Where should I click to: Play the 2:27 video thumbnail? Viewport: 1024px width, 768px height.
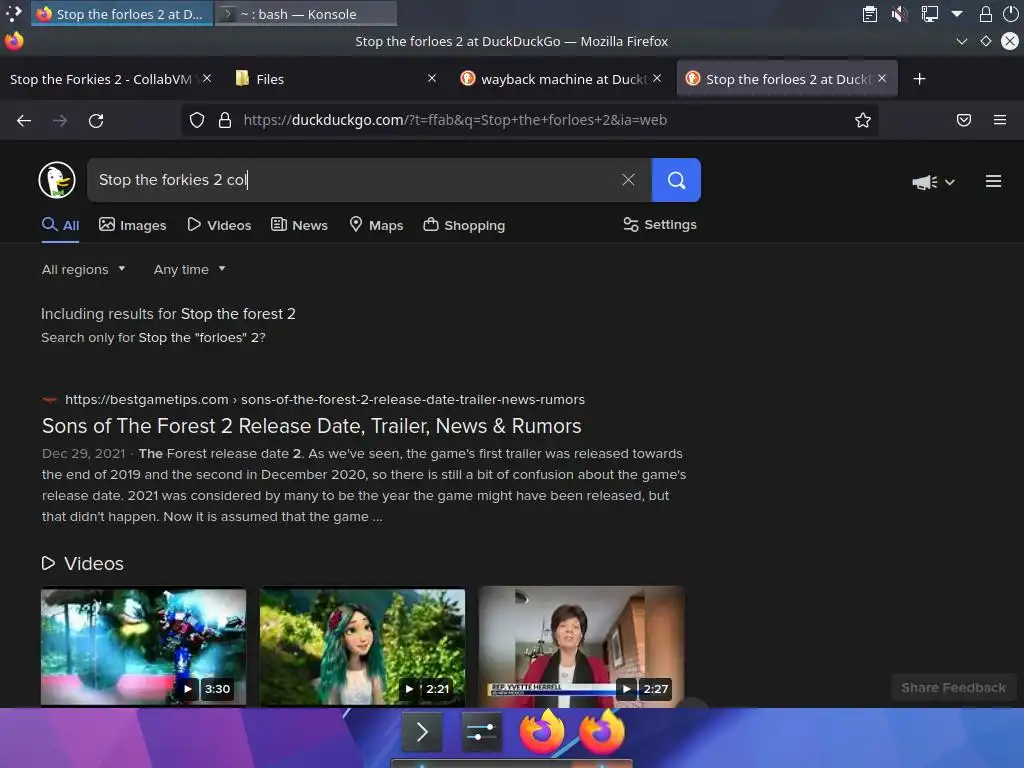[581, 646]
